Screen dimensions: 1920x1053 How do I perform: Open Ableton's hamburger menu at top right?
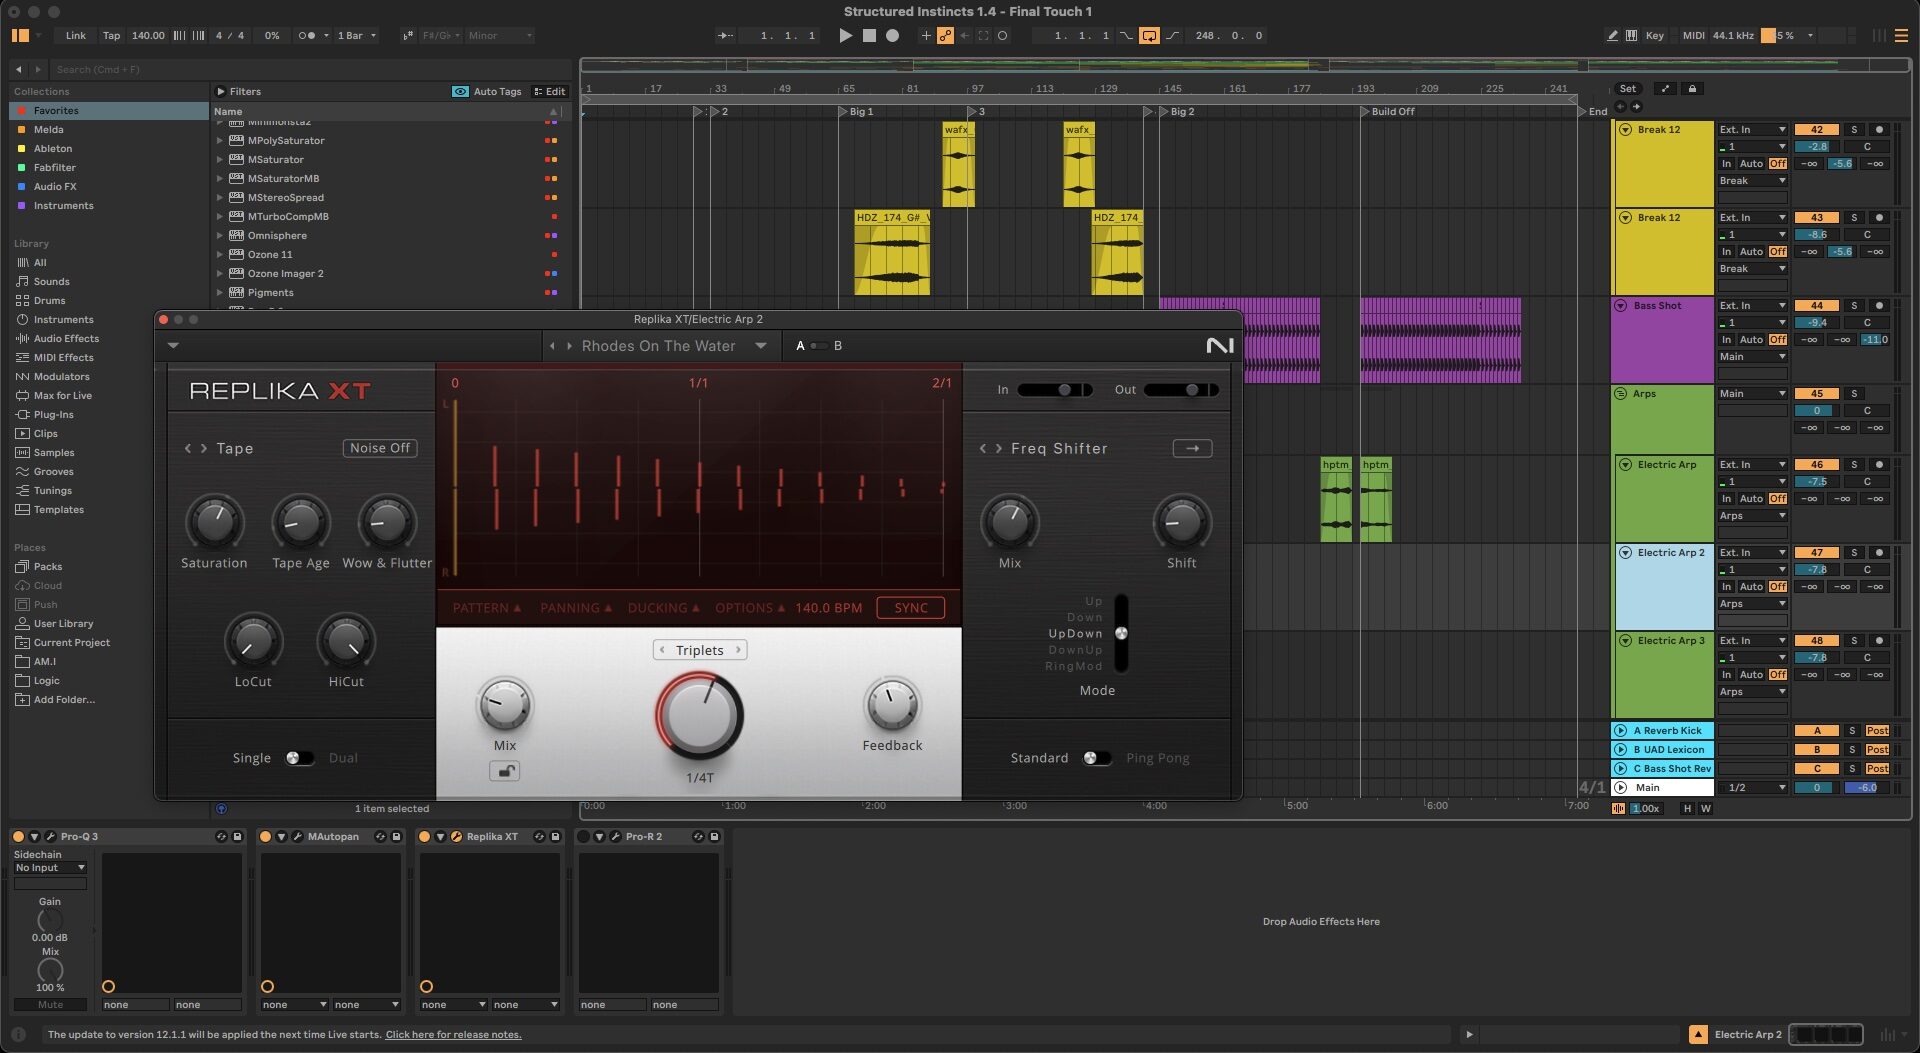click(1899, 35)
